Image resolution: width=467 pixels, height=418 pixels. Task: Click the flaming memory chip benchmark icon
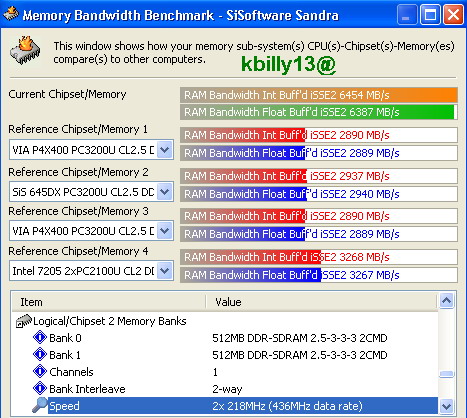(25, 50)
